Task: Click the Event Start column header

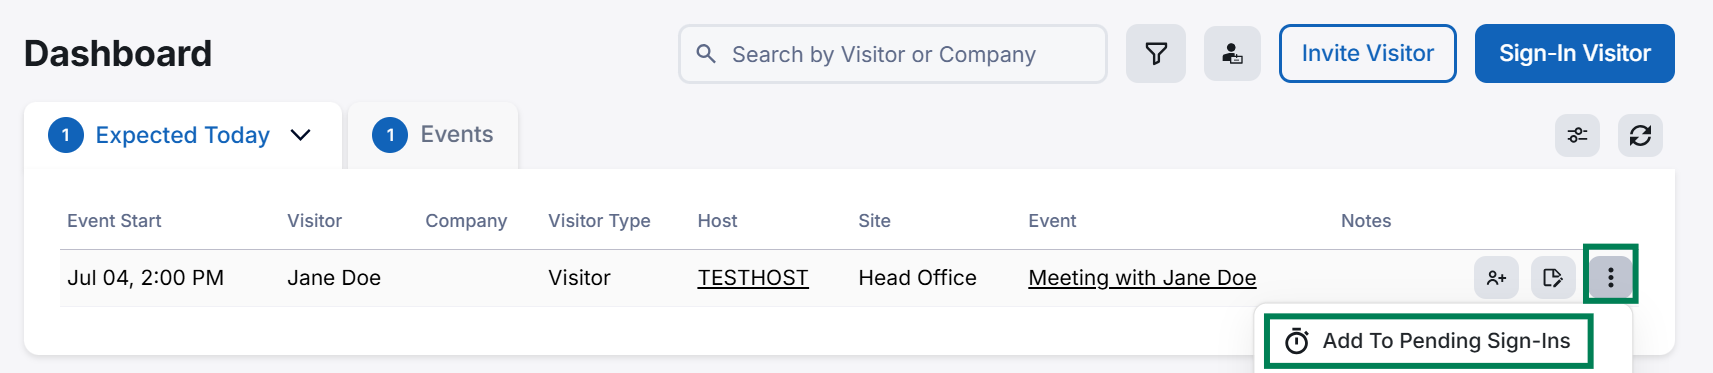Action: tap(114, 221)
